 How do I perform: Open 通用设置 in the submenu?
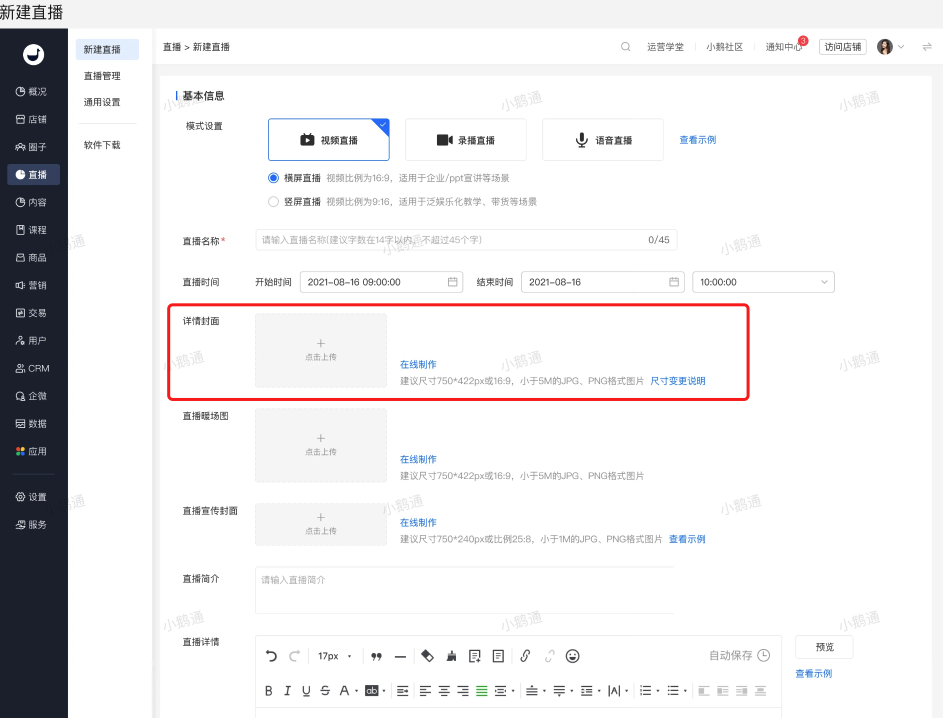pos(102,102)
